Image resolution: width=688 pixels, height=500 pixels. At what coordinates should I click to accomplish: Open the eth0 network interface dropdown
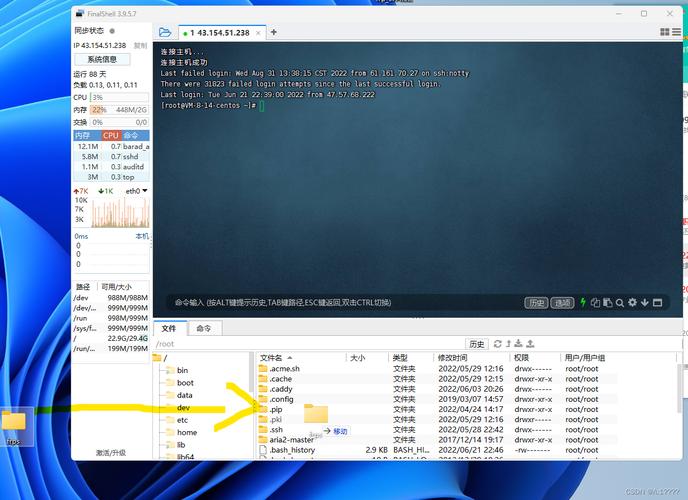tap(136, 191)
